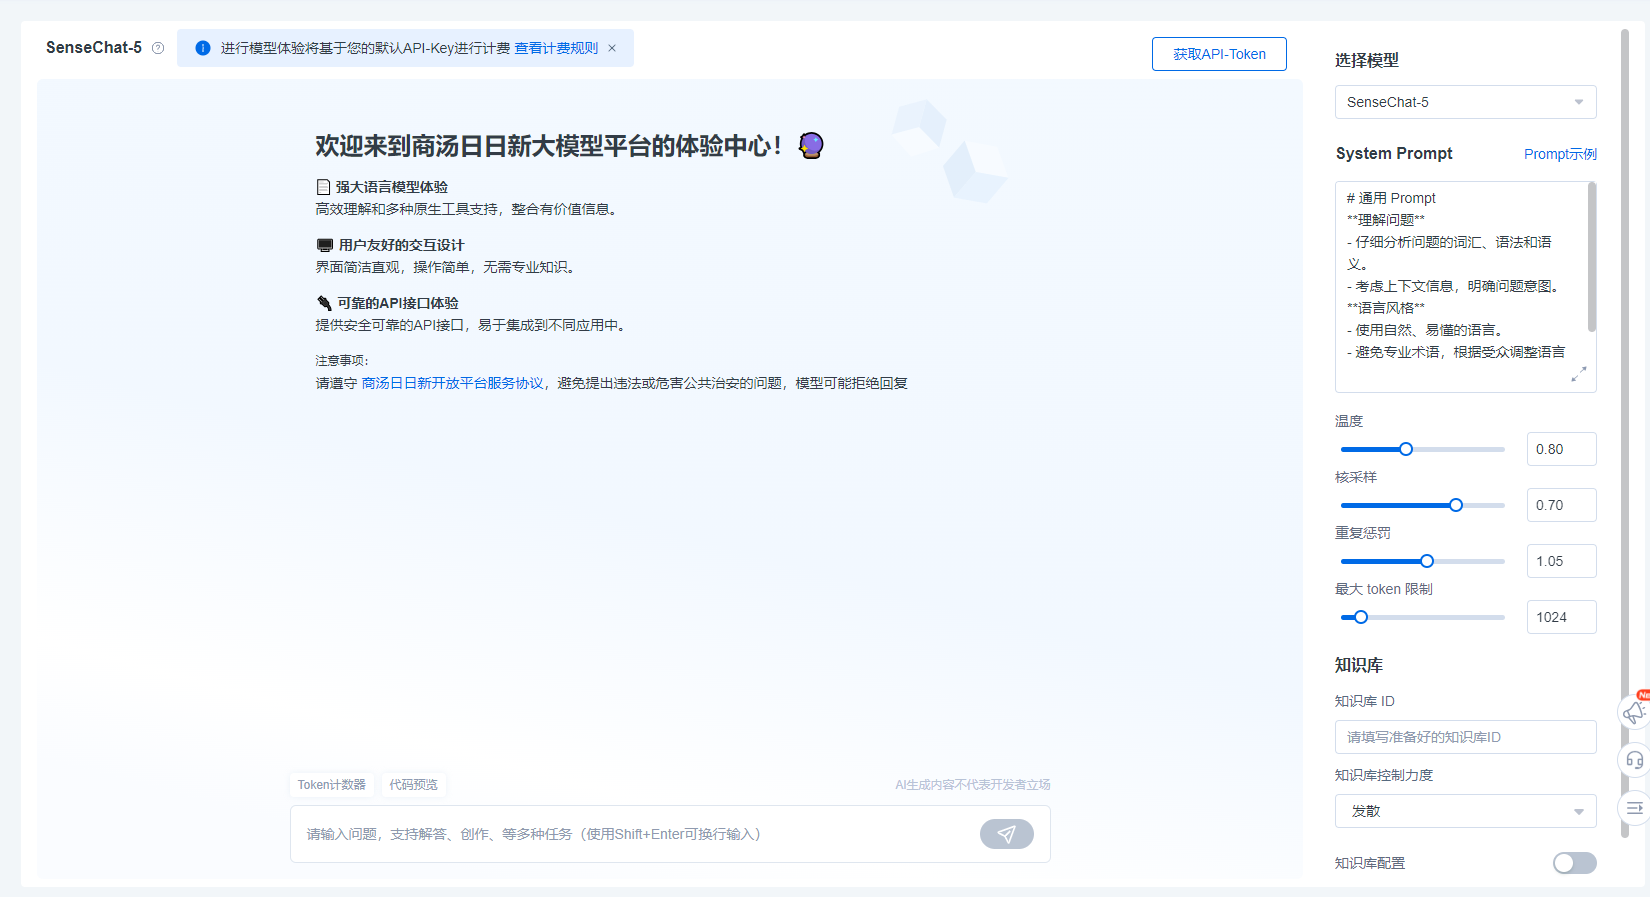Click the SenseChat-5 page title
This screenshot has width=1650, height=897.
coord(94,48)
